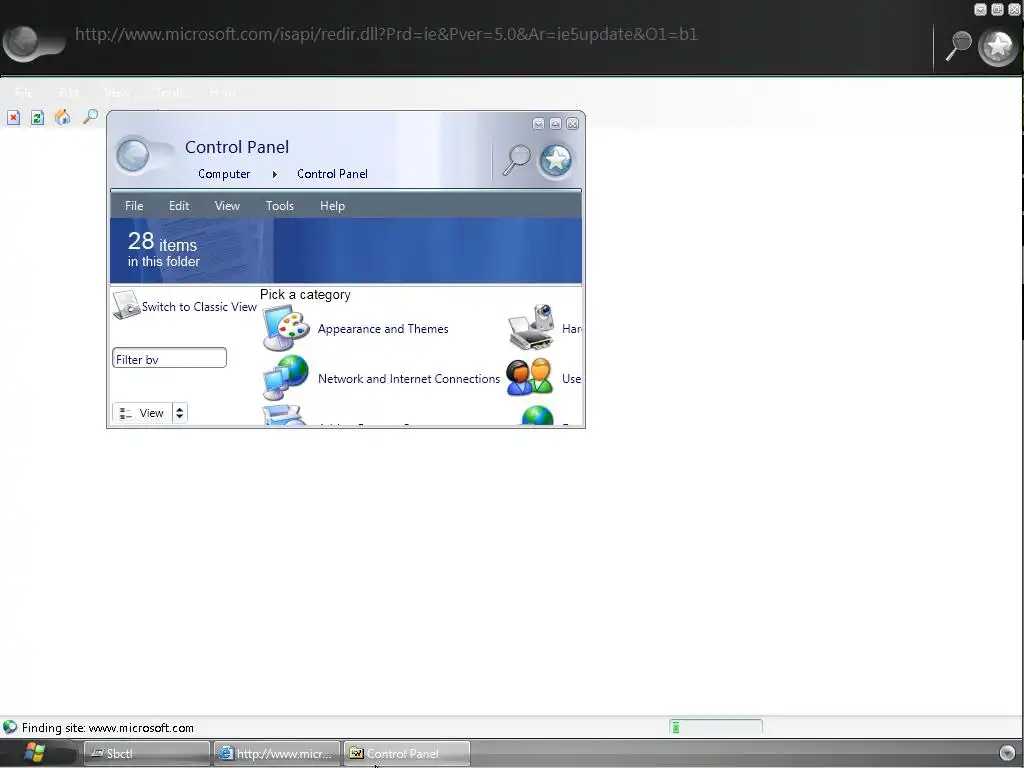Go to home page icon
This screenshot has height=768, width=1024.
(63, 117)
